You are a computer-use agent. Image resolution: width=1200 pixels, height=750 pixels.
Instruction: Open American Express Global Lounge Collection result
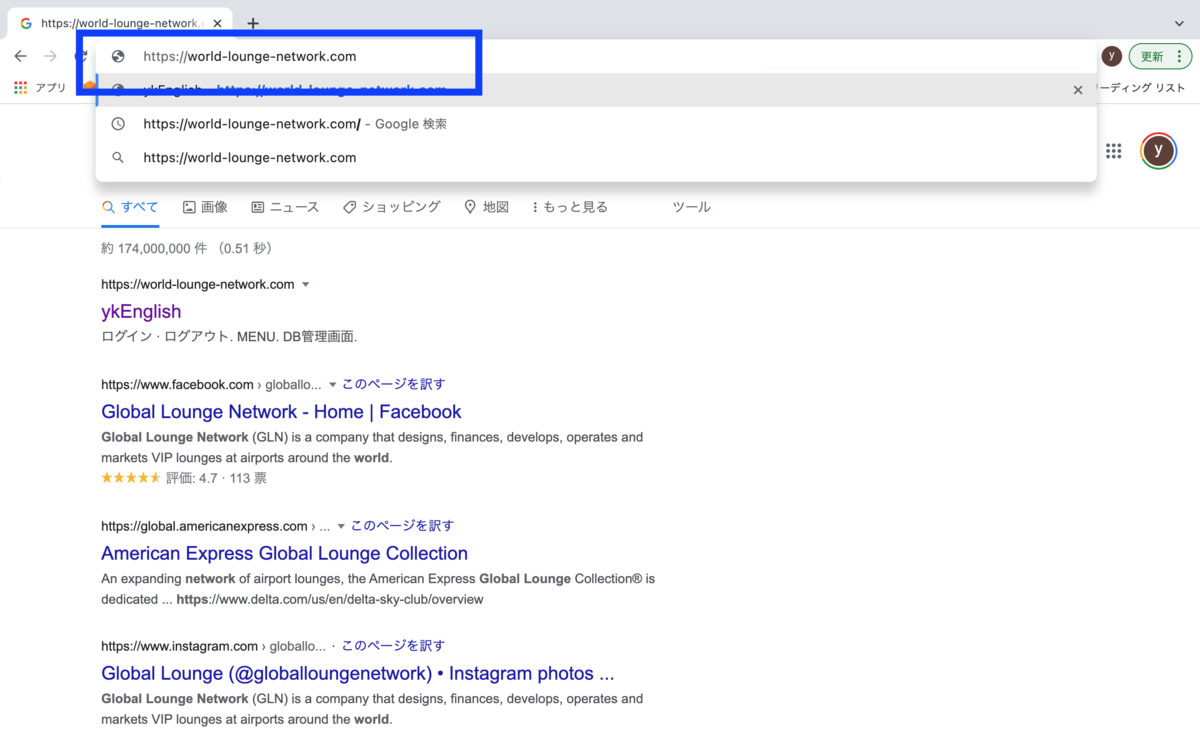tap(284, 554)
